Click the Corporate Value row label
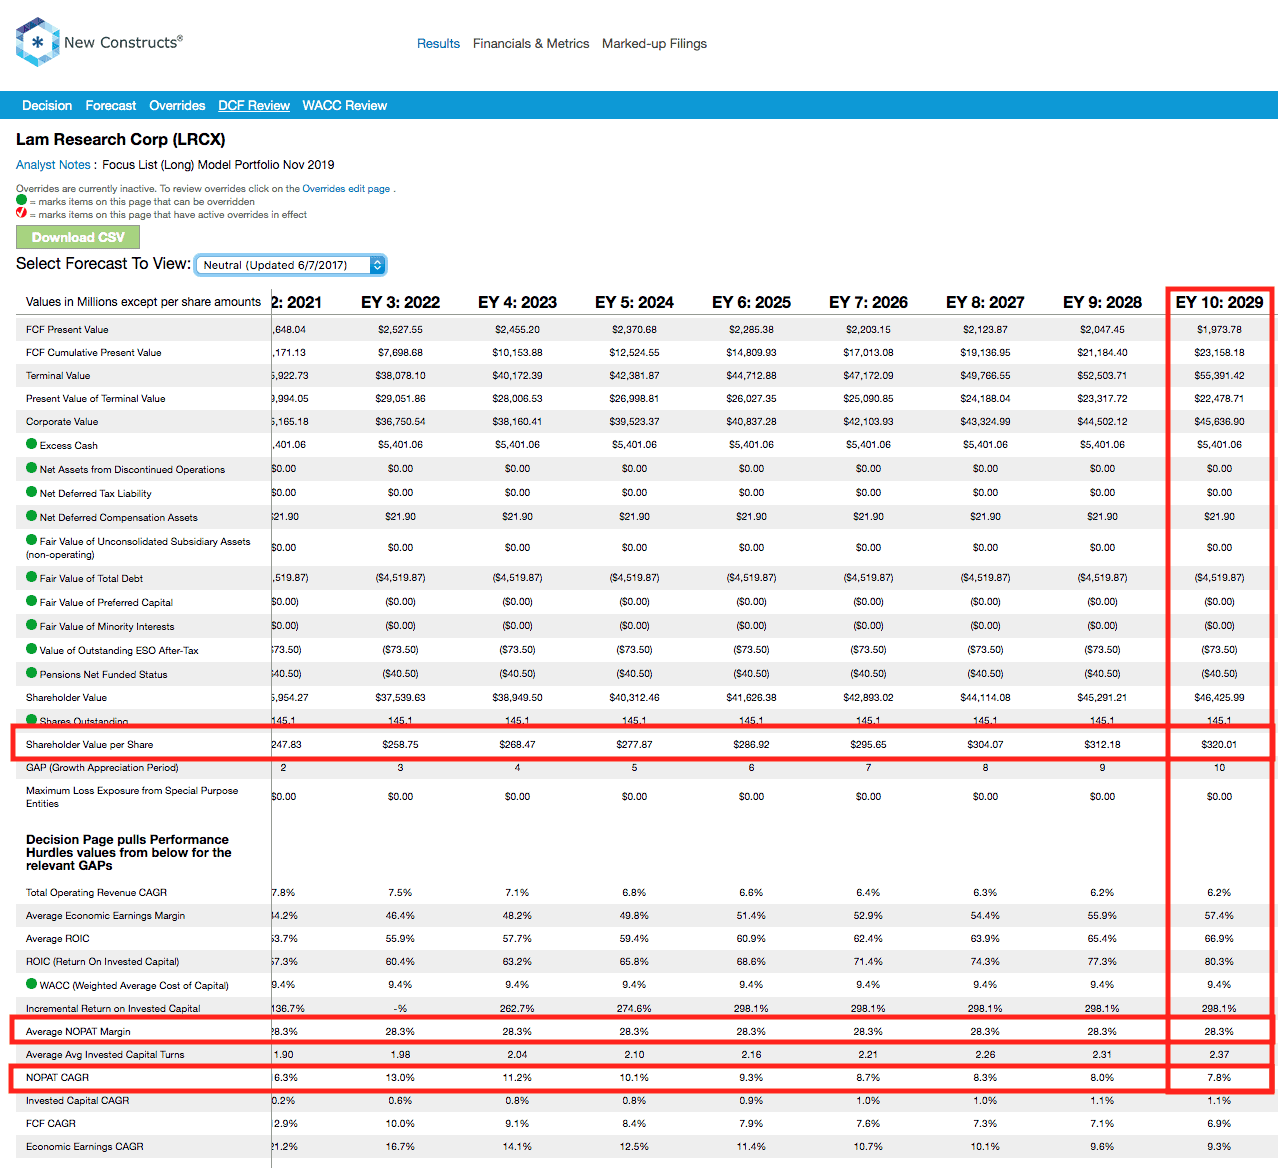 (62, 421)
